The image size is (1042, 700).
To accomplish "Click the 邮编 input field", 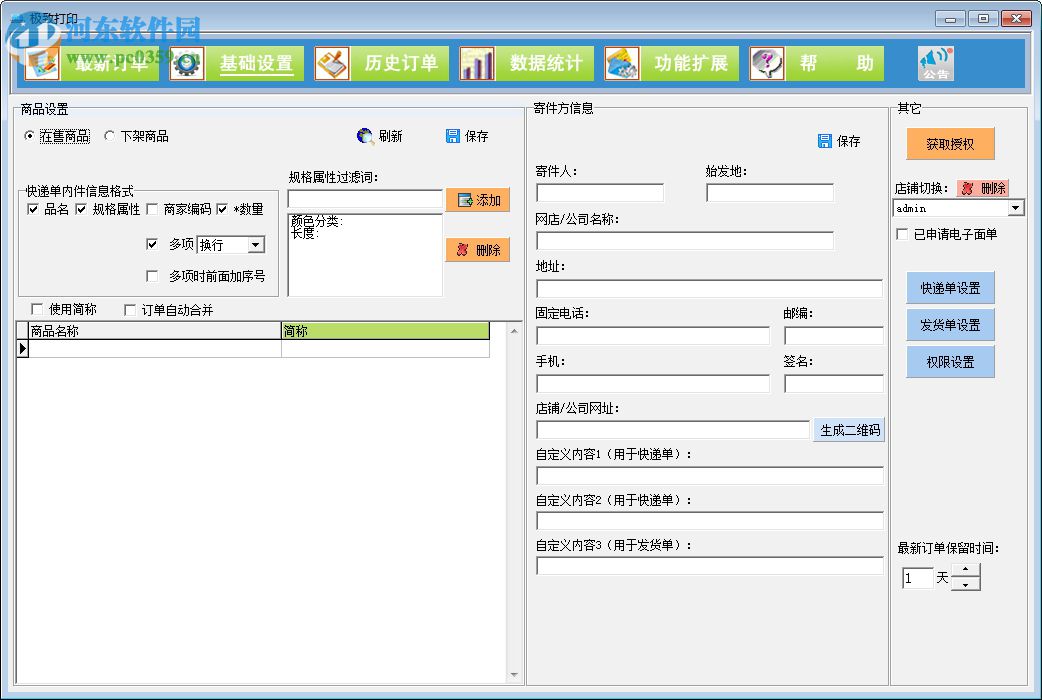I will (834, 336).
